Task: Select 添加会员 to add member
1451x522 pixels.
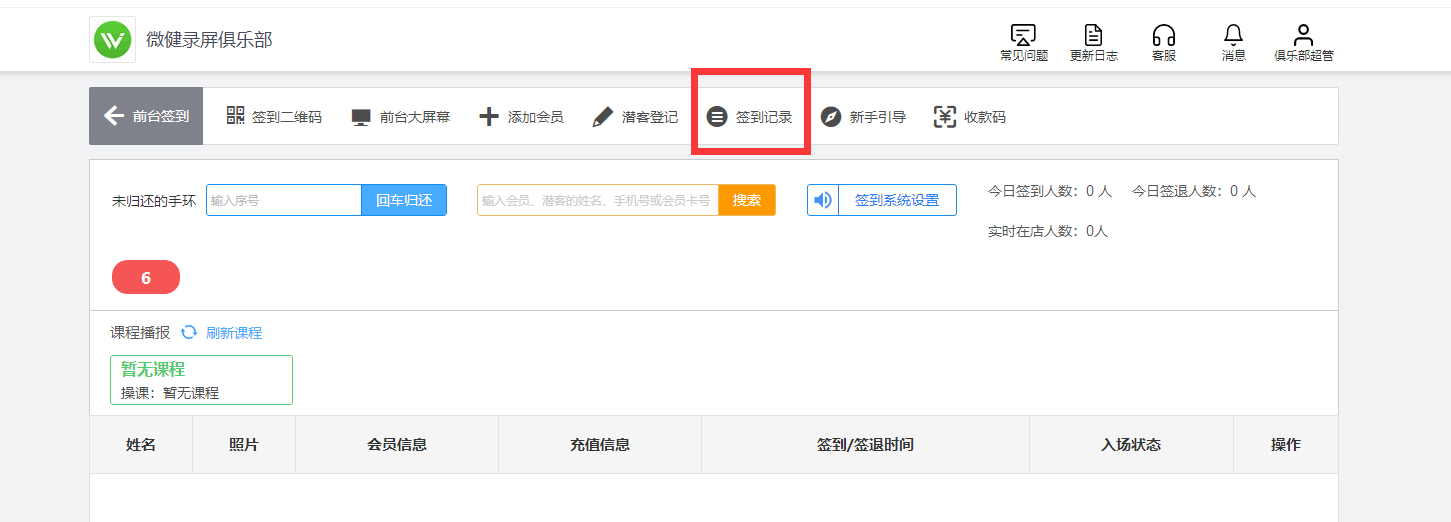Action: pos(521,117)
